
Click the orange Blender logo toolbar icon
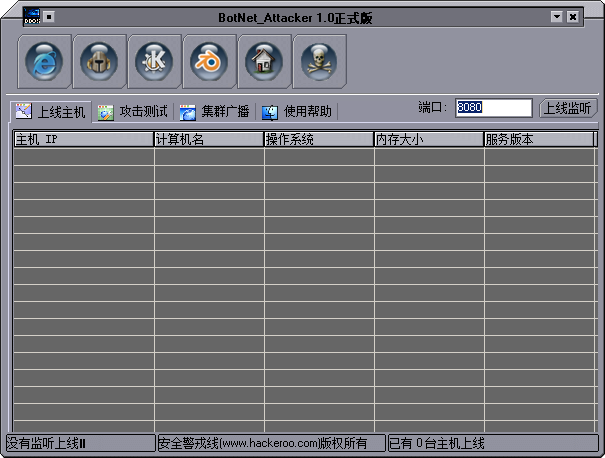click(x=210, y=61)
